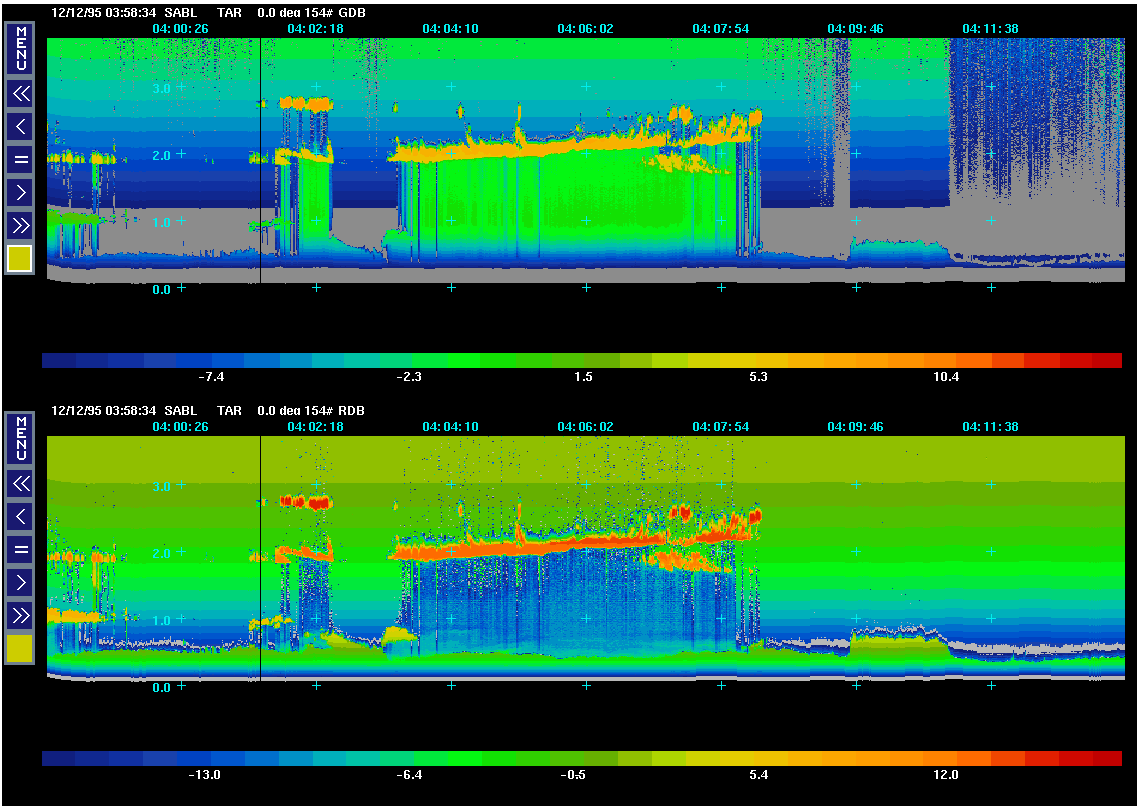
Task: Step forward with single-right arrow in RDB panel
Action: [20, 582]
